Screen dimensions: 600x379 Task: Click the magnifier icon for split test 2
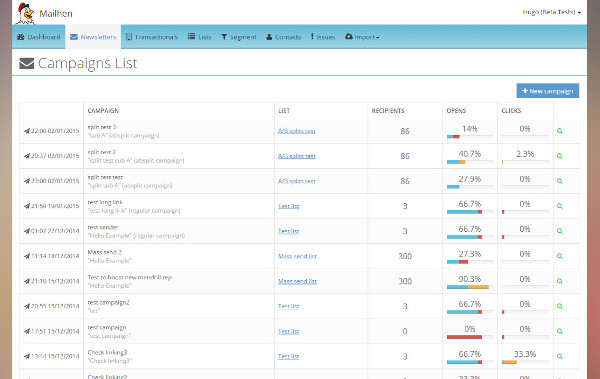coord(560,156)
